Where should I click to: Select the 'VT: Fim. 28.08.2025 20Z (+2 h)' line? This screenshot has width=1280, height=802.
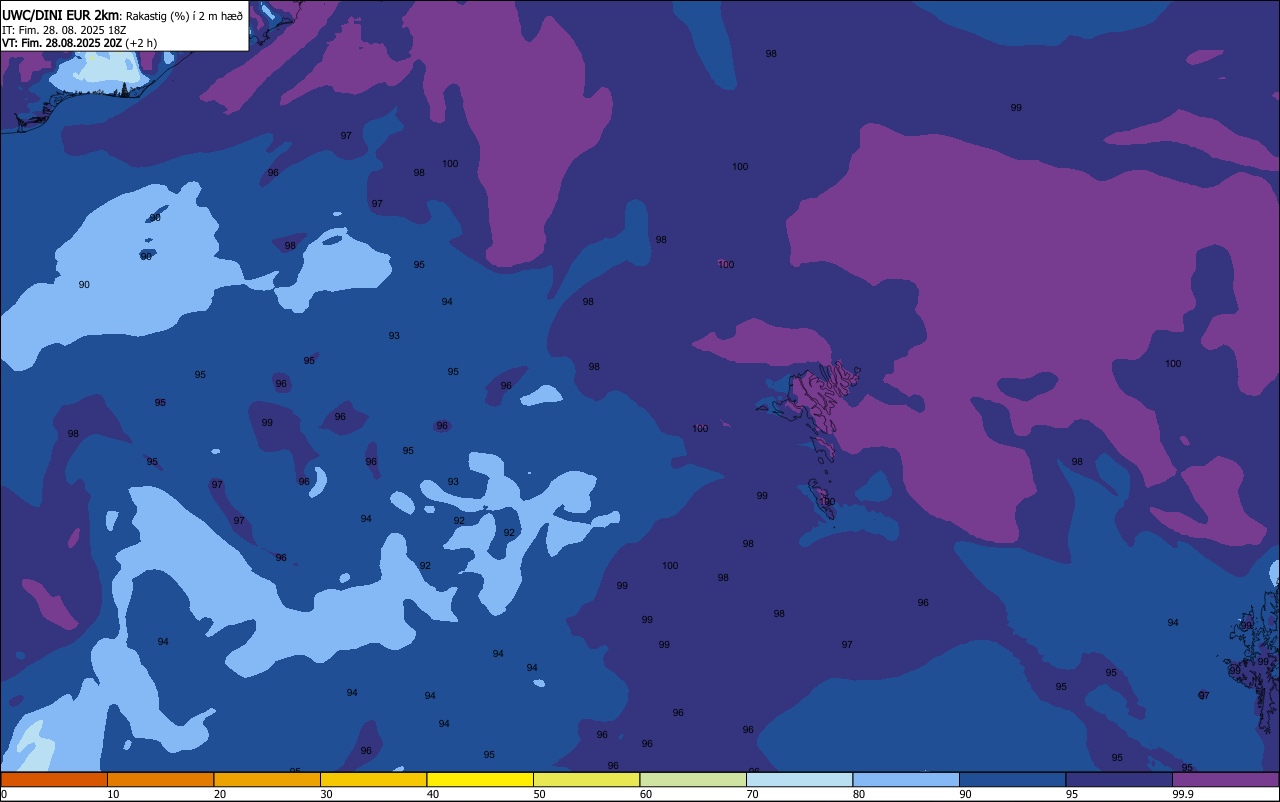click(79, 43)
